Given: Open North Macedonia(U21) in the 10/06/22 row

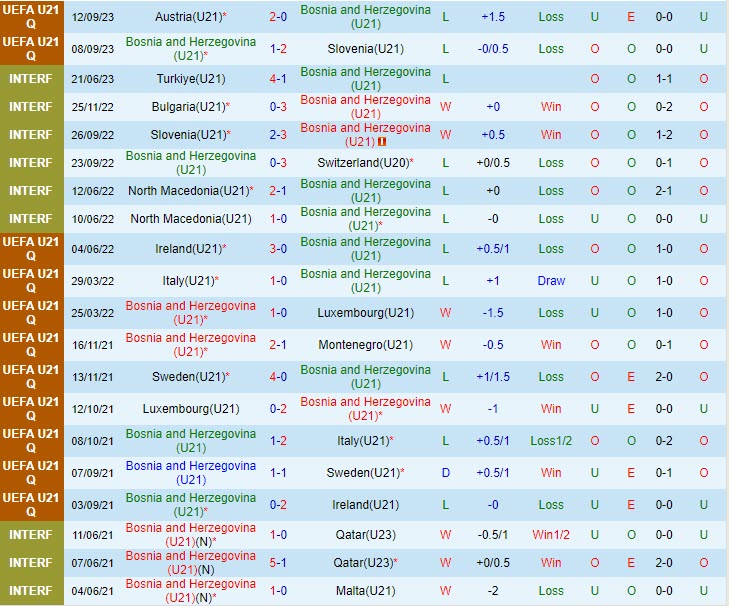Looking at the screenshot, I should [x=191, y=219].
